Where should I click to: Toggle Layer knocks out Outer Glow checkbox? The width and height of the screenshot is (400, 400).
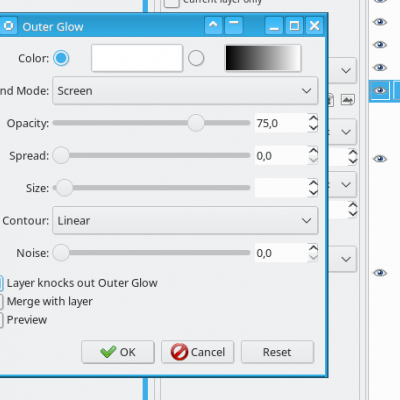[x=1, y=283]
